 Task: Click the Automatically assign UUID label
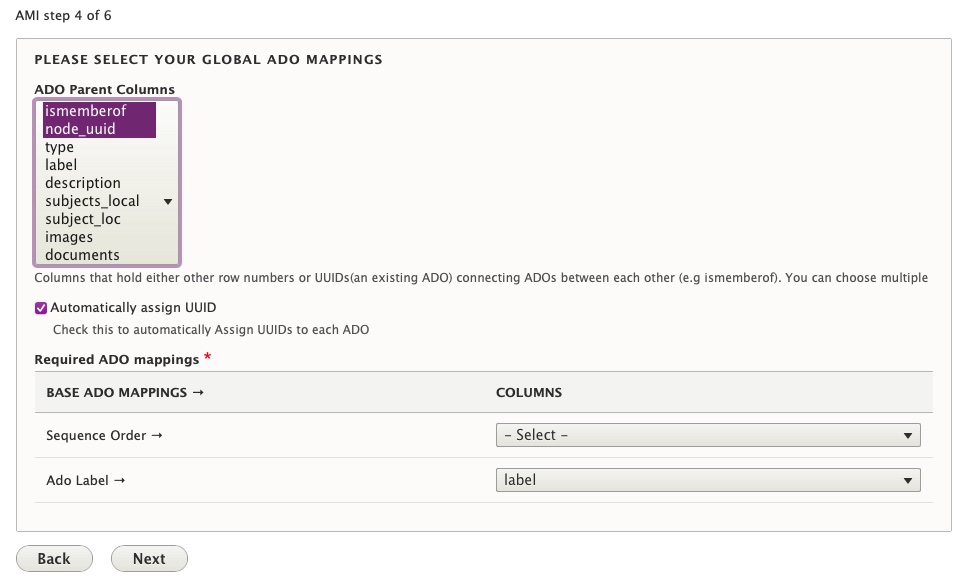tap(133, 307)
